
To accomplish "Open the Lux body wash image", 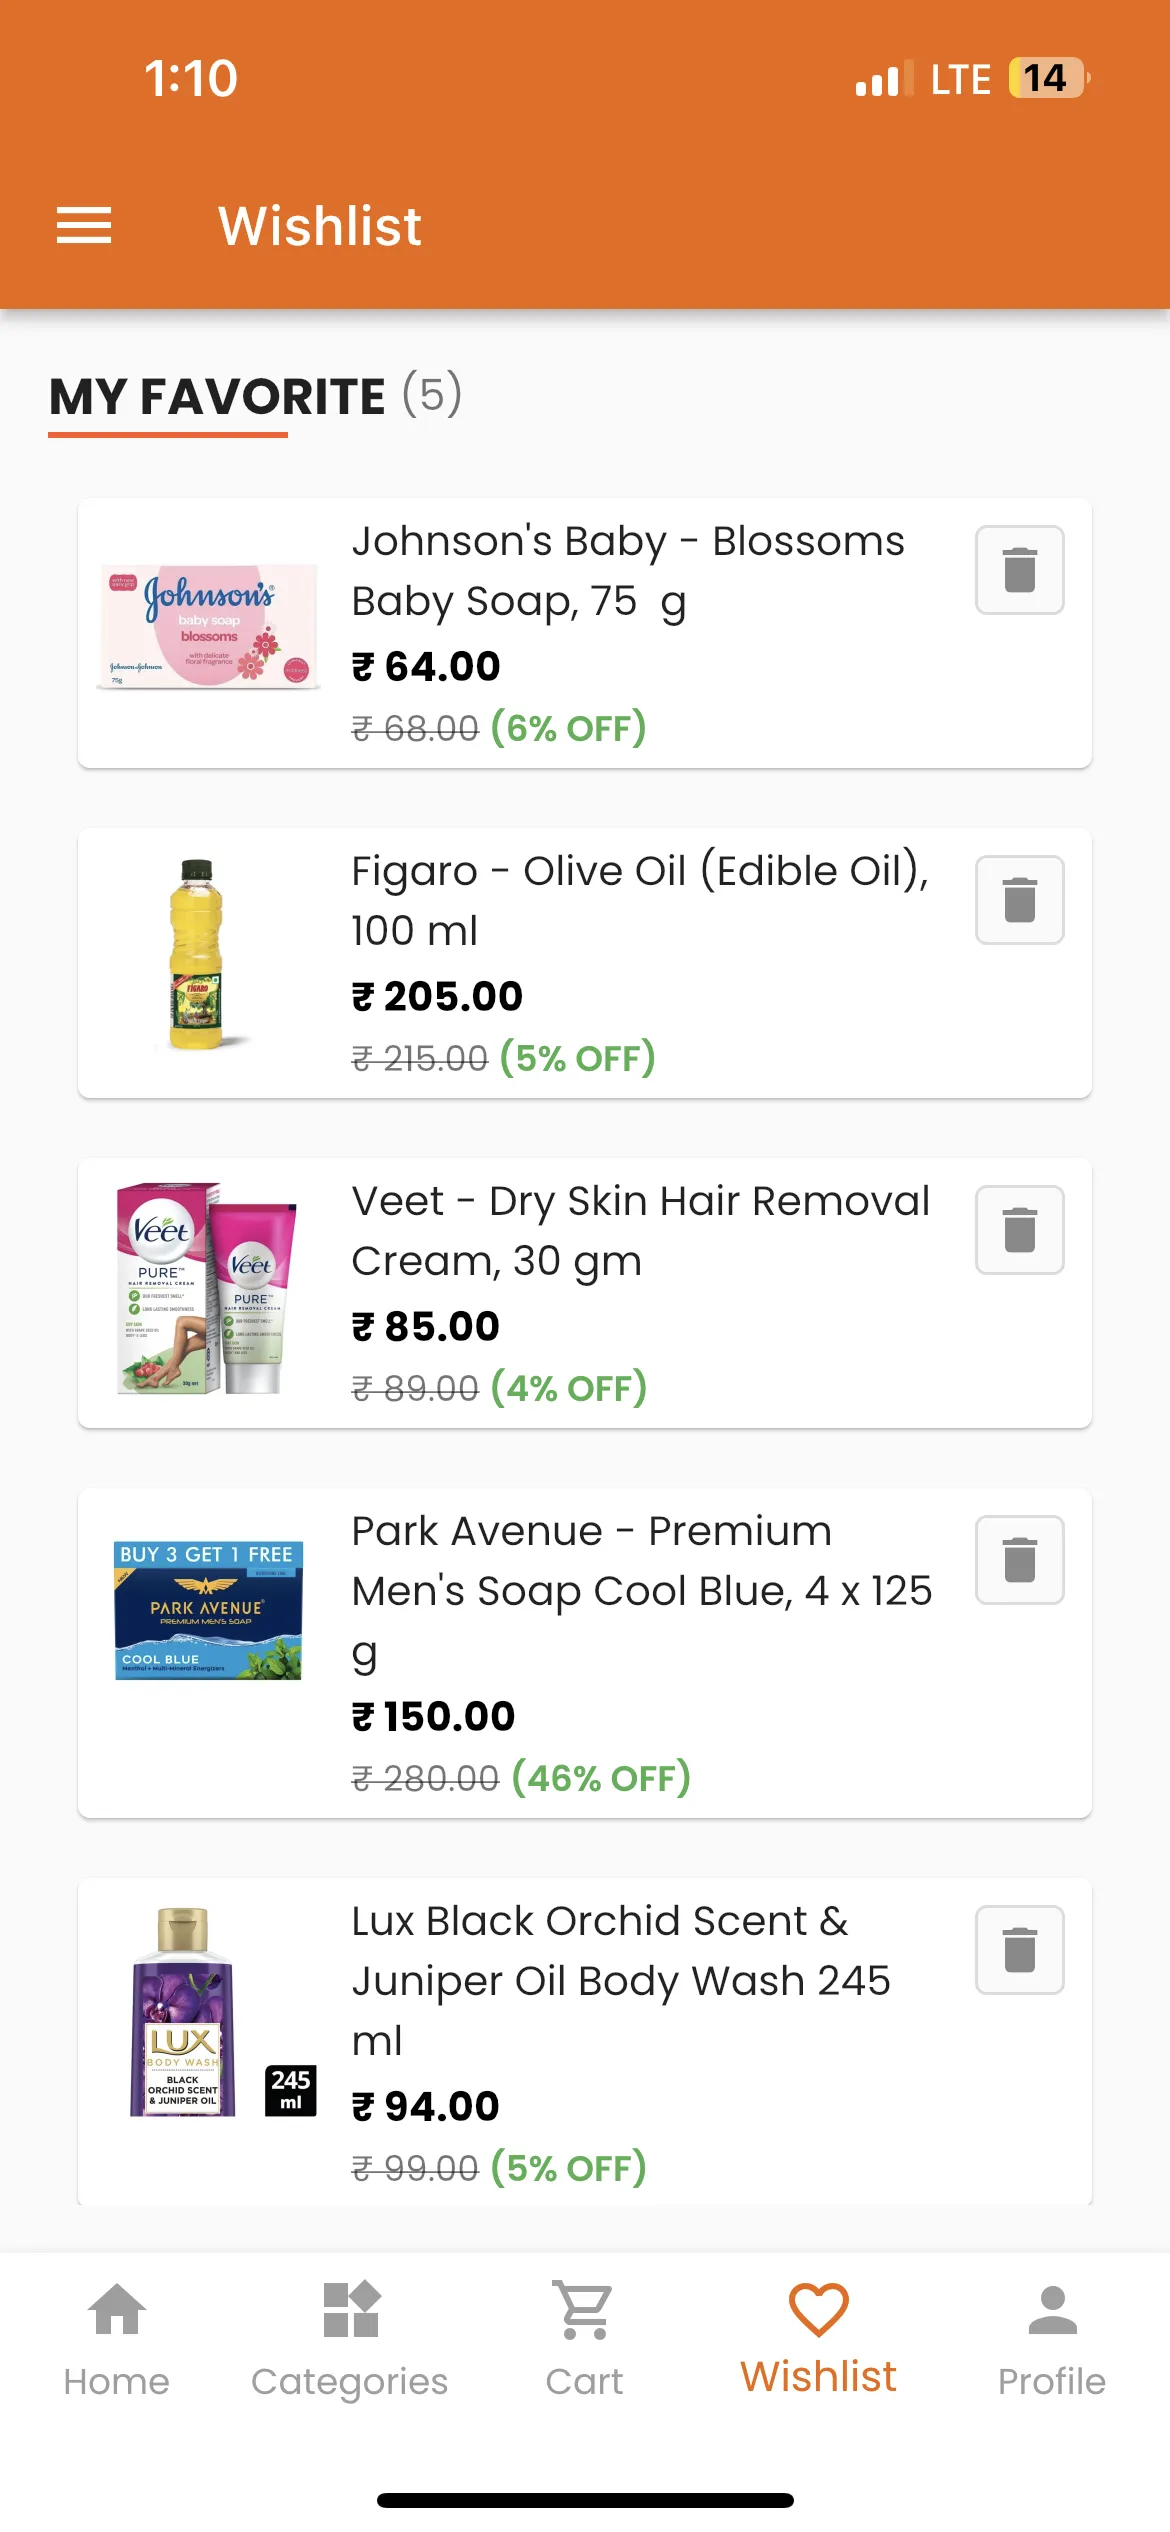I will (222, 2012).
